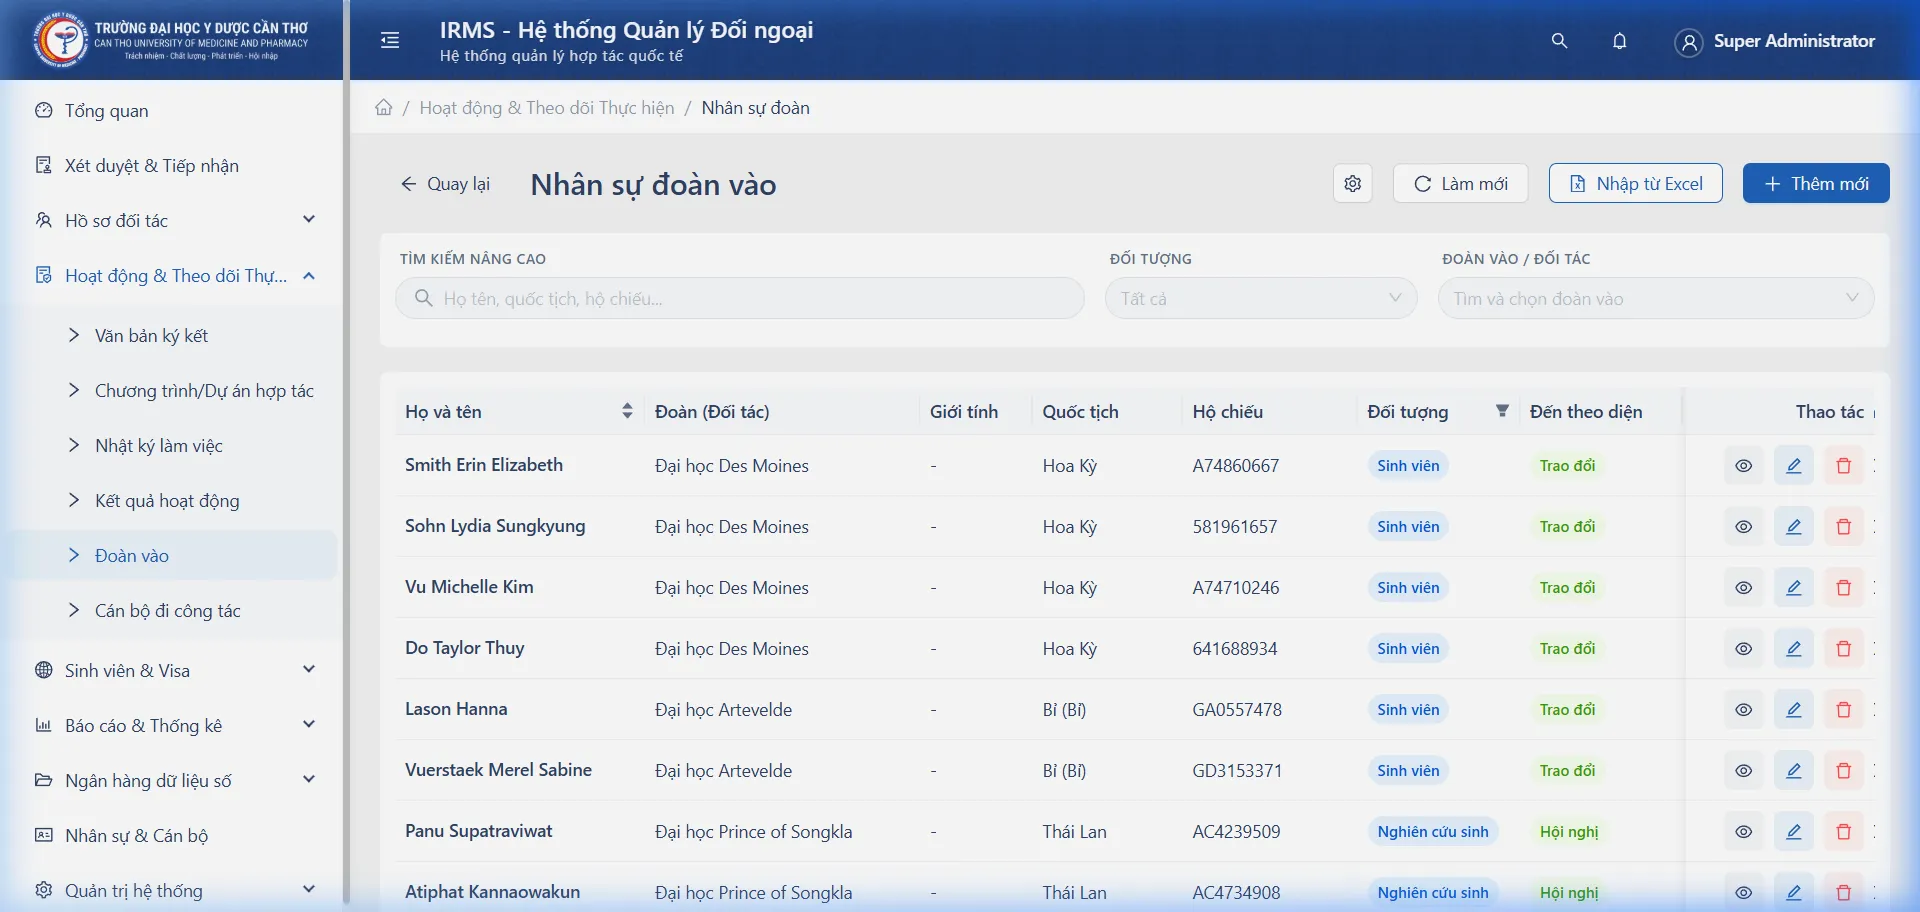This screenshot has width=1920, height=912.
Task: Collapse sidebar using the menu fold icon
Action: tap(390, 40)
